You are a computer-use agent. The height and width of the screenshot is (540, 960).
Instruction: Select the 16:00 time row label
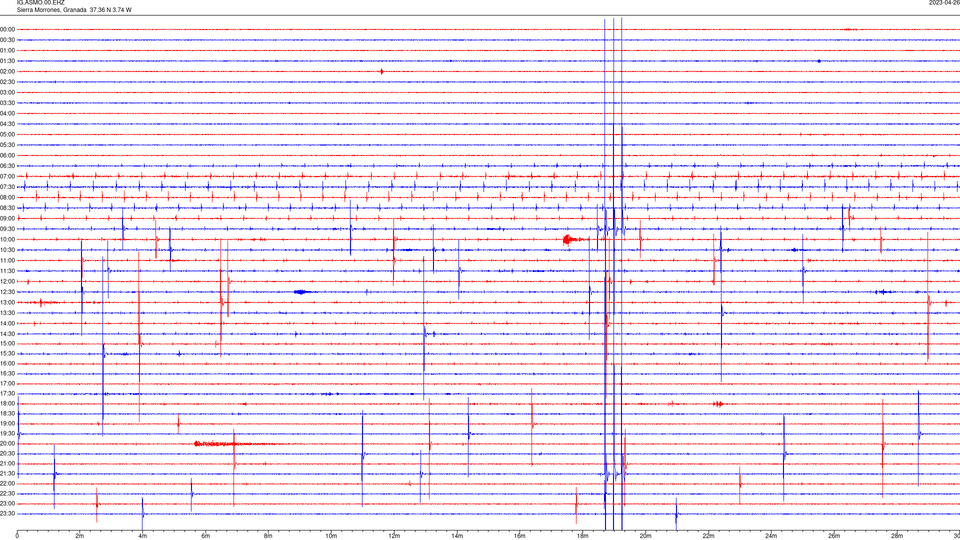tap(8, 364)
